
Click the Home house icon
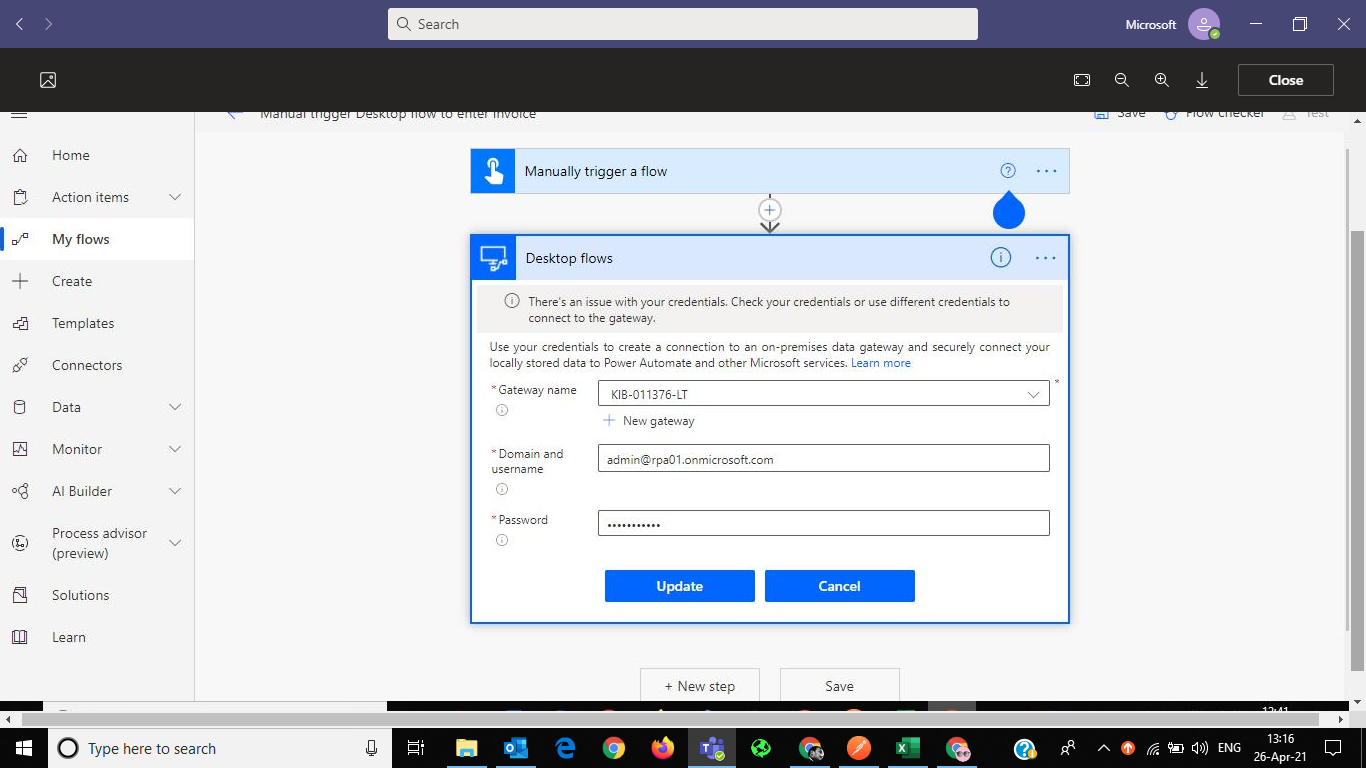coord(19,155)
